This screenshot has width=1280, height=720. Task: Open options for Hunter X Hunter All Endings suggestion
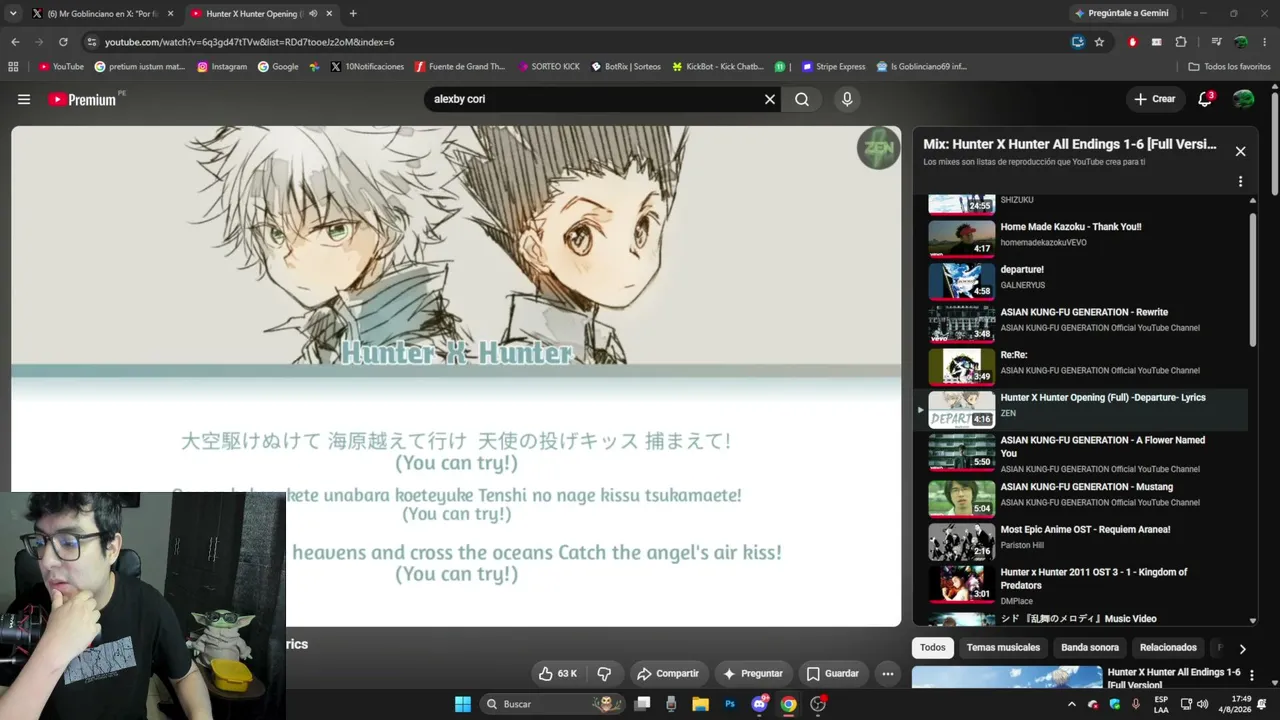point(1251,676)
